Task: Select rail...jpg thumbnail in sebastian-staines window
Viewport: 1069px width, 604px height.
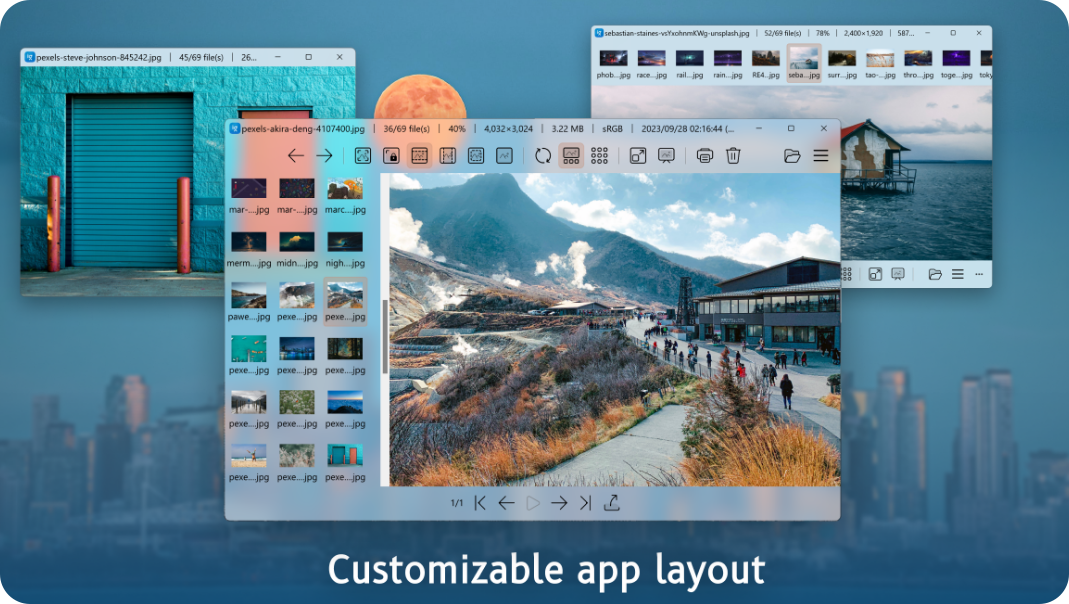Action: tap(689, 64)
